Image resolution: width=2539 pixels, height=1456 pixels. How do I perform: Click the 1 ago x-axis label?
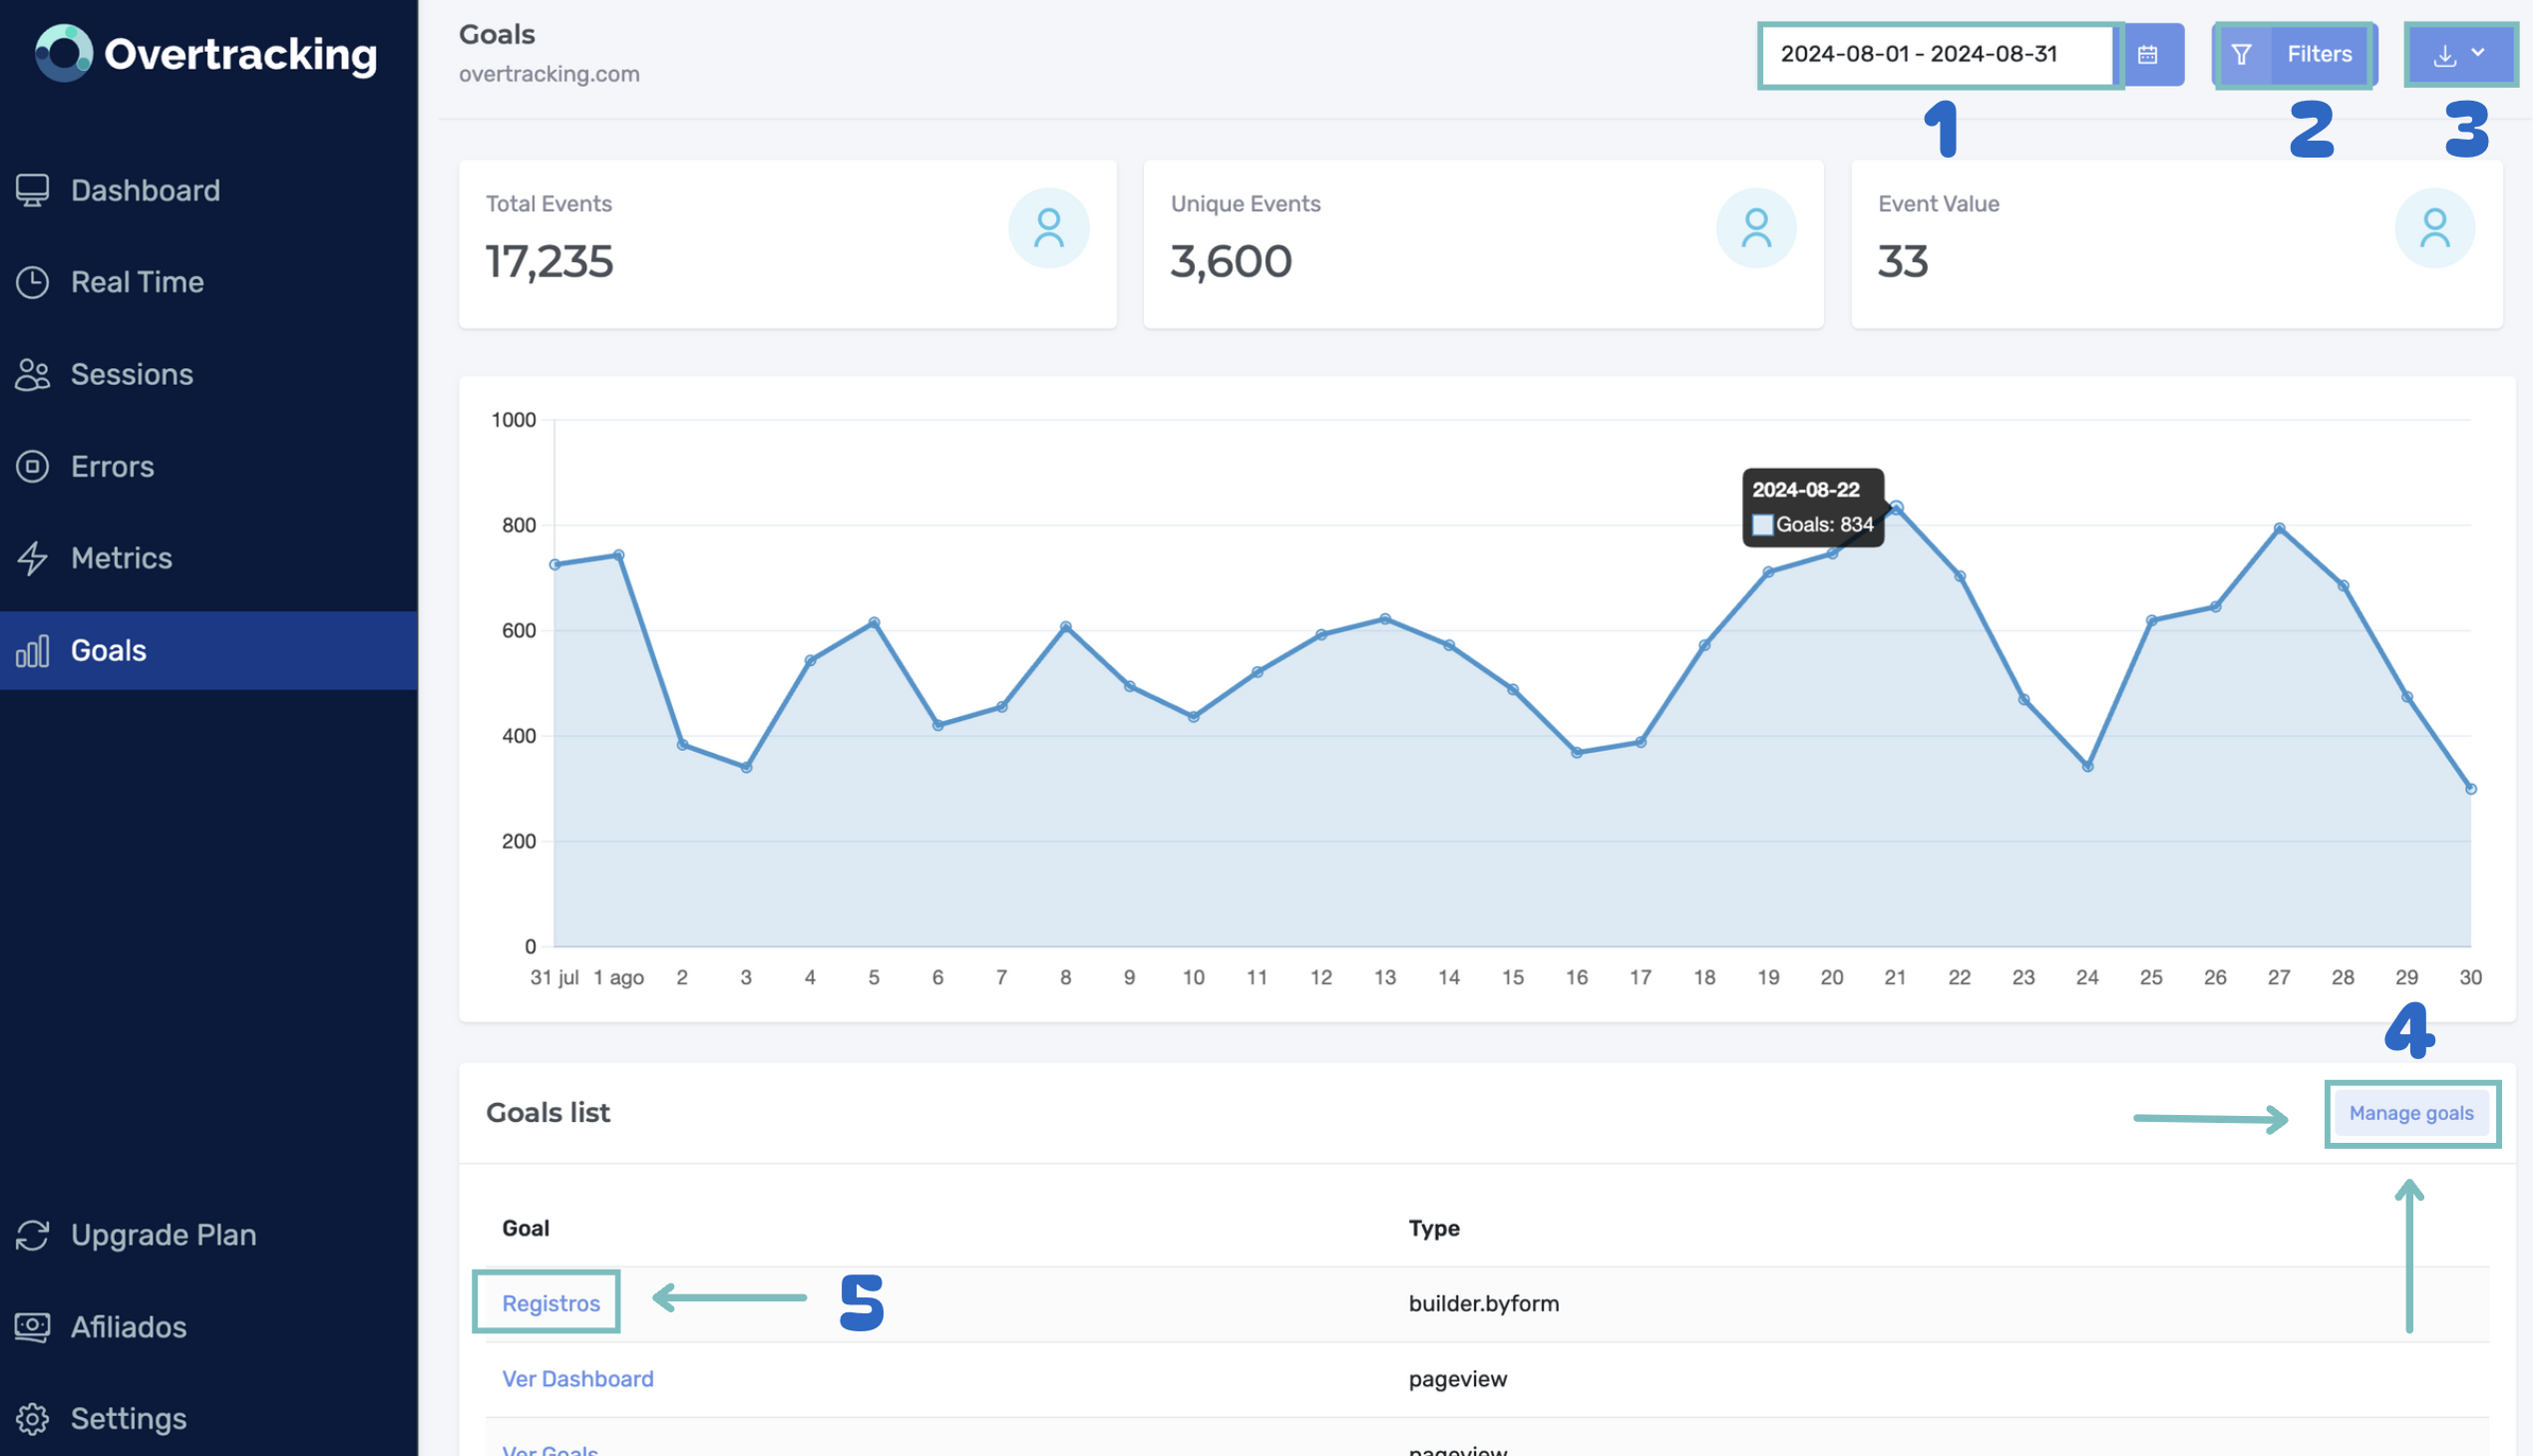(x=620, y=978)
